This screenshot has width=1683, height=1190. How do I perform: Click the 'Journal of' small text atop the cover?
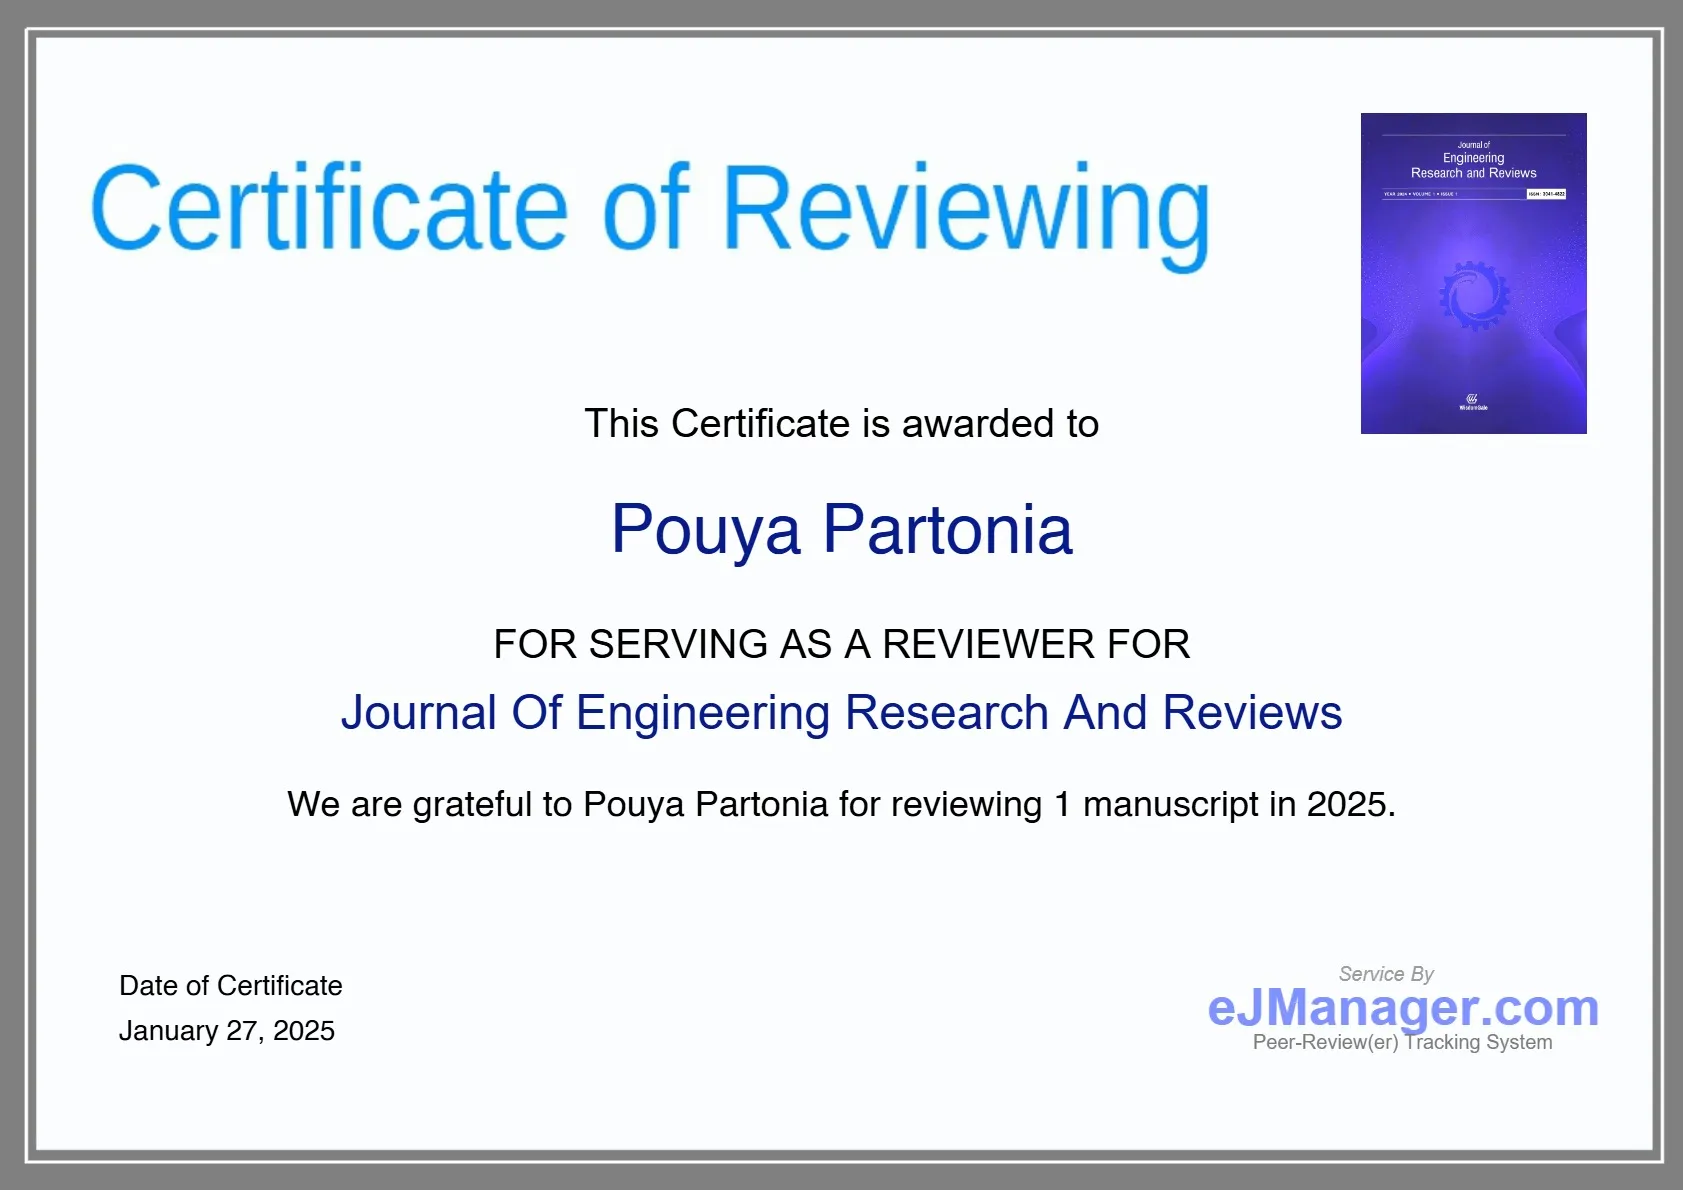1473,145
